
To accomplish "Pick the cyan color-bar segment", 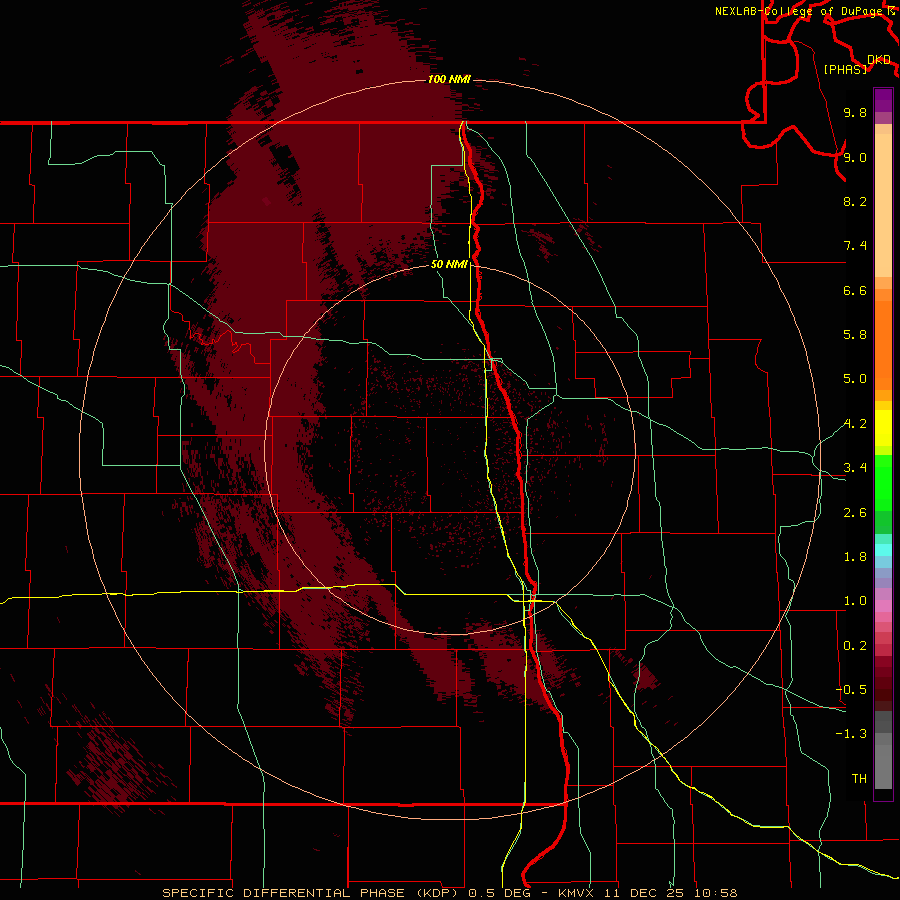I will [883, 550].
